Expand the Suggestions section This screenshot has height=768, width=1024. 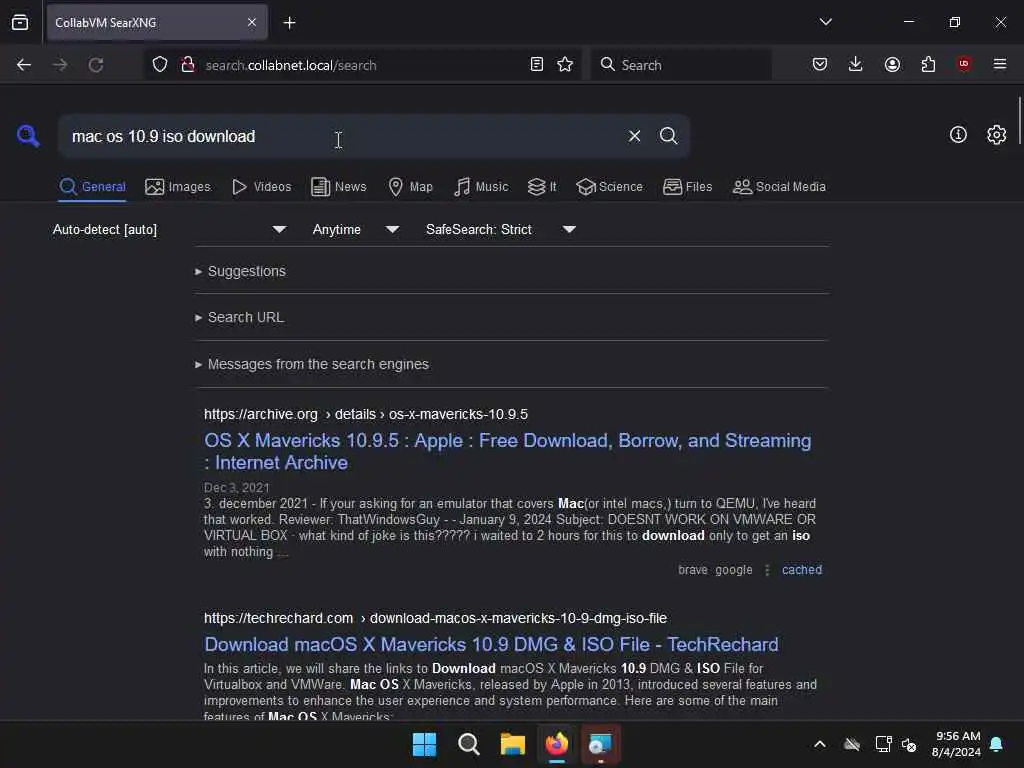(240, 271)
